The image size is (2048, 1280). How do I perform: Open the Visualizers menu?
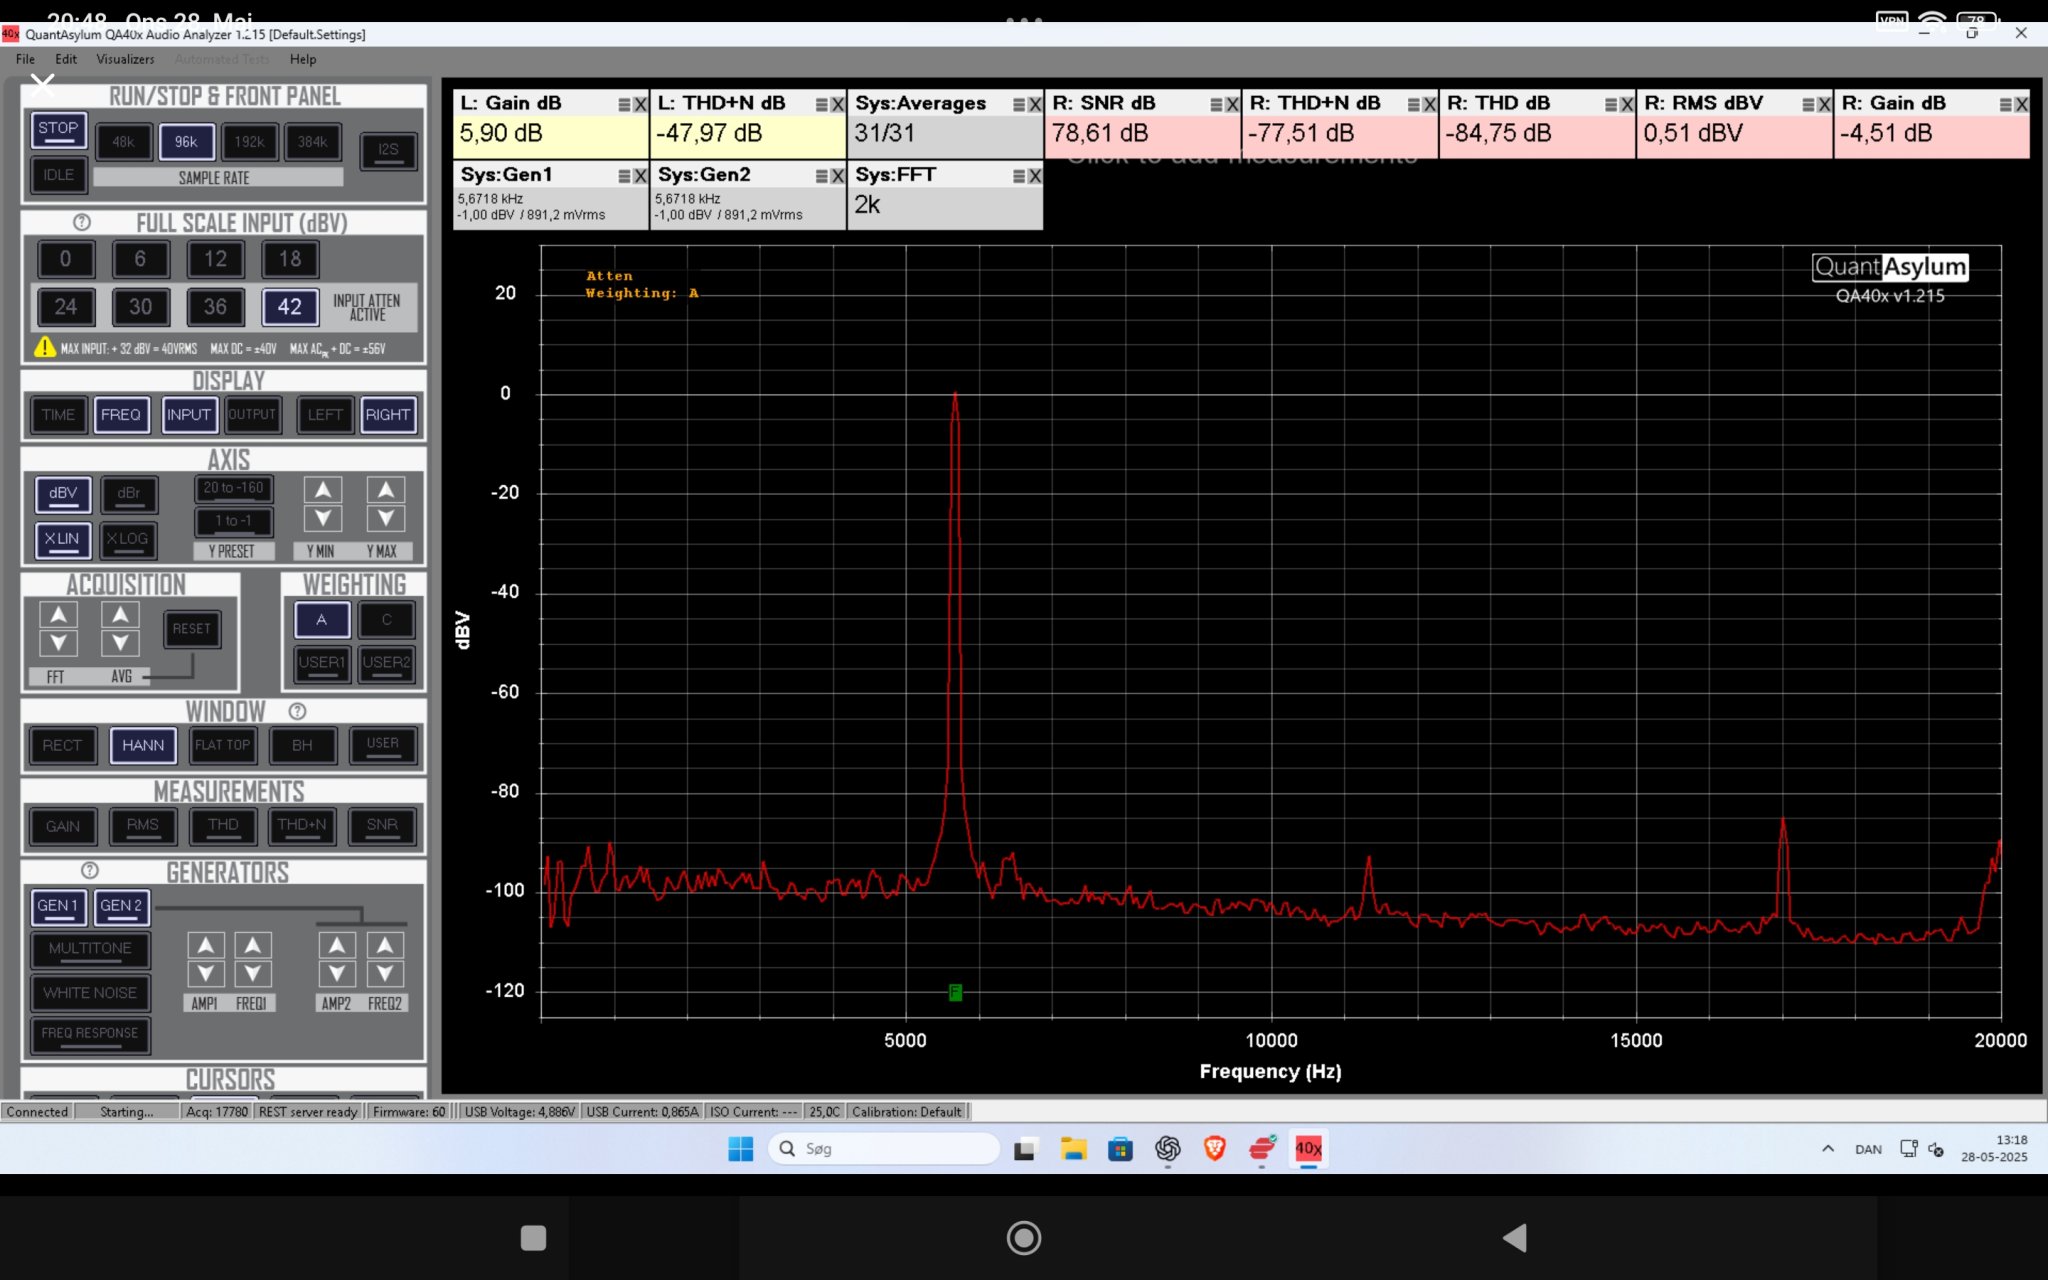125,59
